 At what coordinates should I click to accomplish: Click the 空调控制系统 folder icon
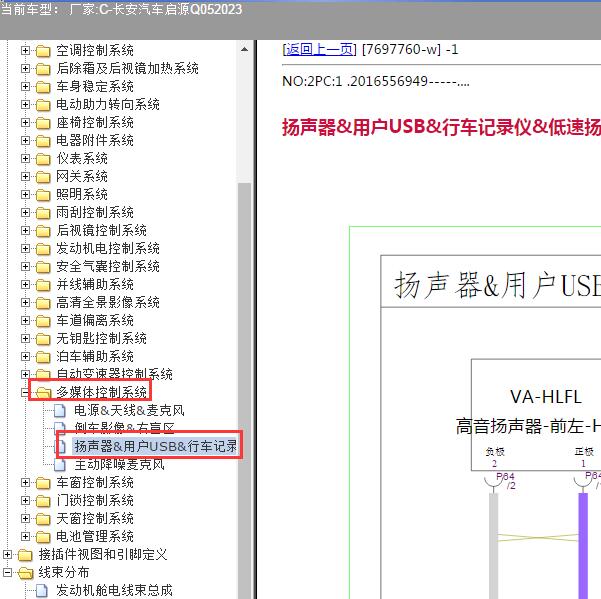[43, 51]
